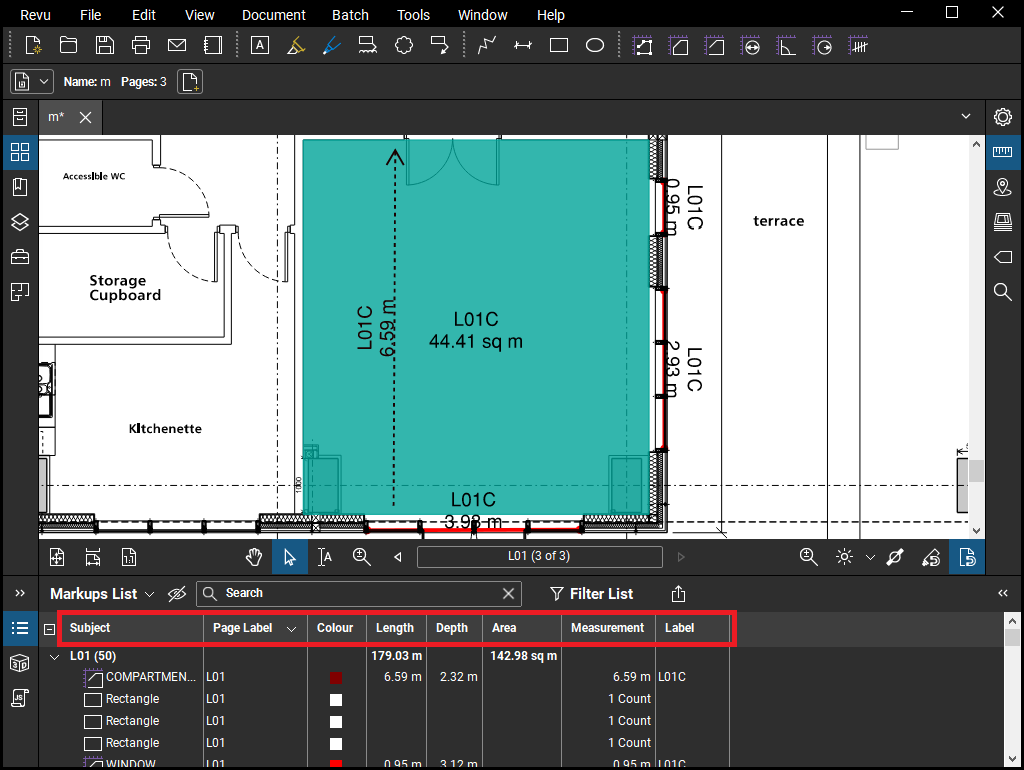
Task: Save the current document
Action: point(104,46)
